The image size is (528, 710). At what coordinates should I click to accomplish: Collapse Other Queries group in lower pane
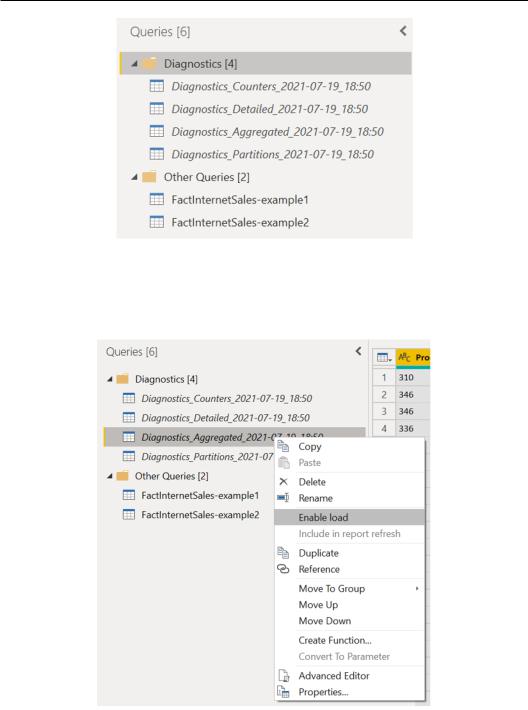[x=110, y=476]
